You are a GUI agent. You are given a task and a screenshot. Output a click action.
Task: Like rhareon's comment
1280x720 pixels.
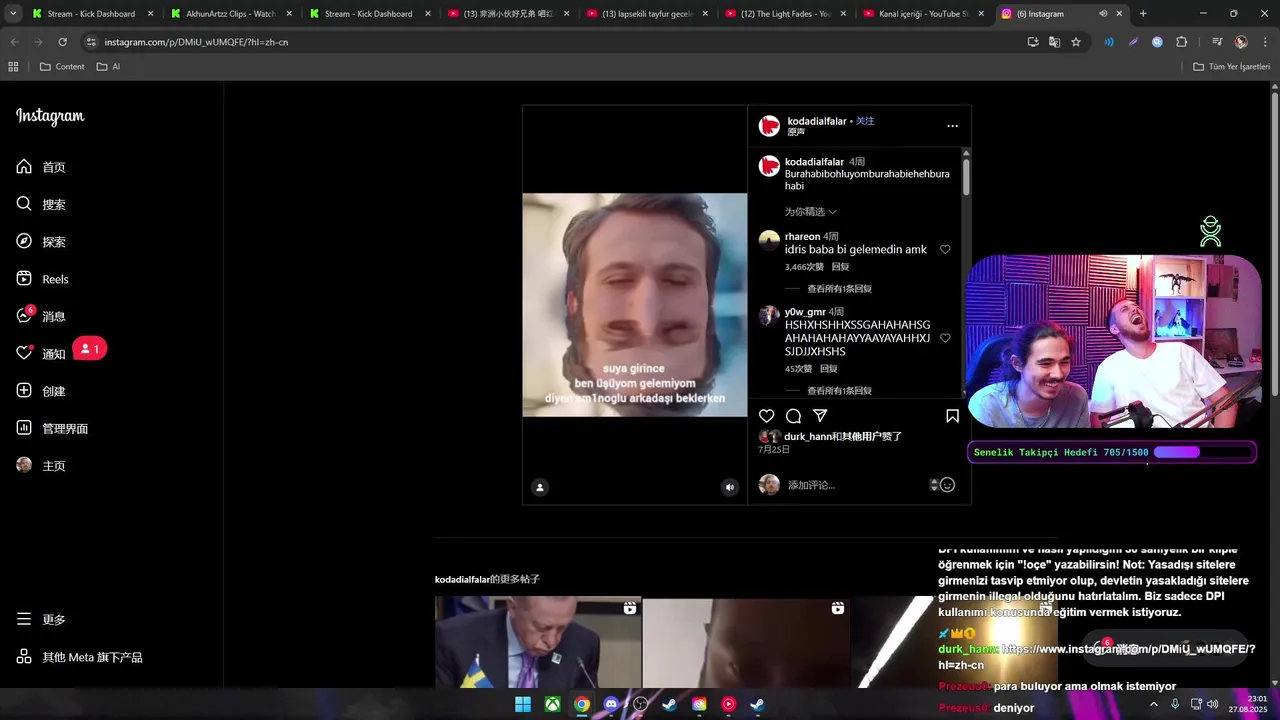[x=945, y=250]
